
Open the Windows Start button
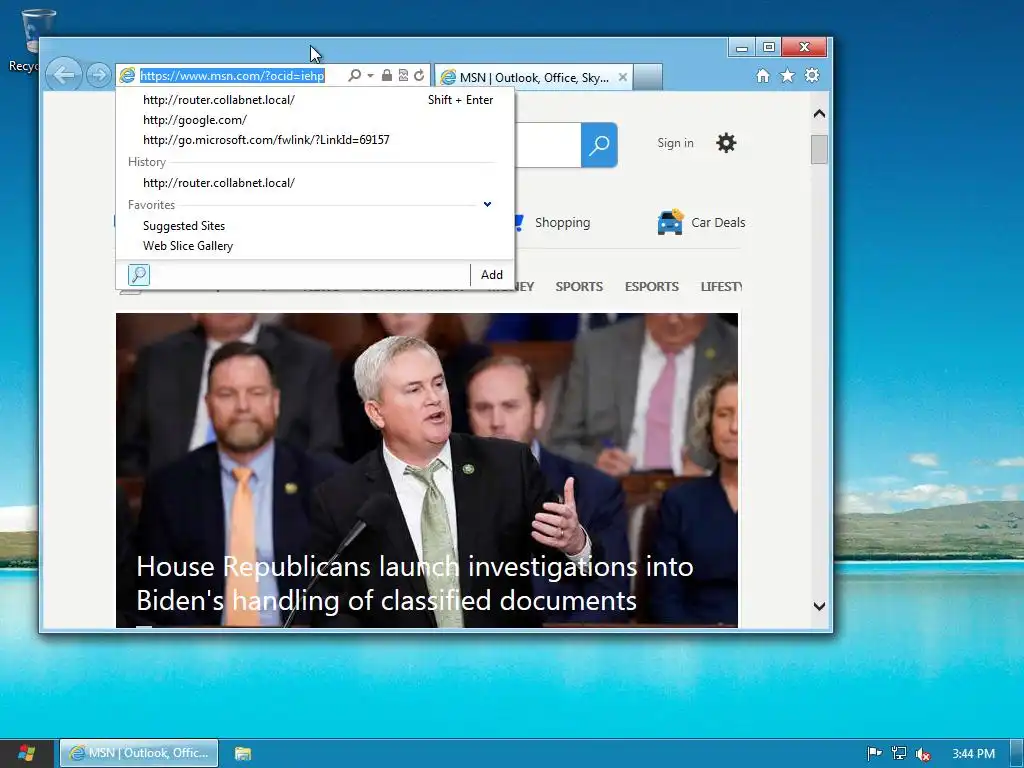pyautogui.click(x=26, y=753)
